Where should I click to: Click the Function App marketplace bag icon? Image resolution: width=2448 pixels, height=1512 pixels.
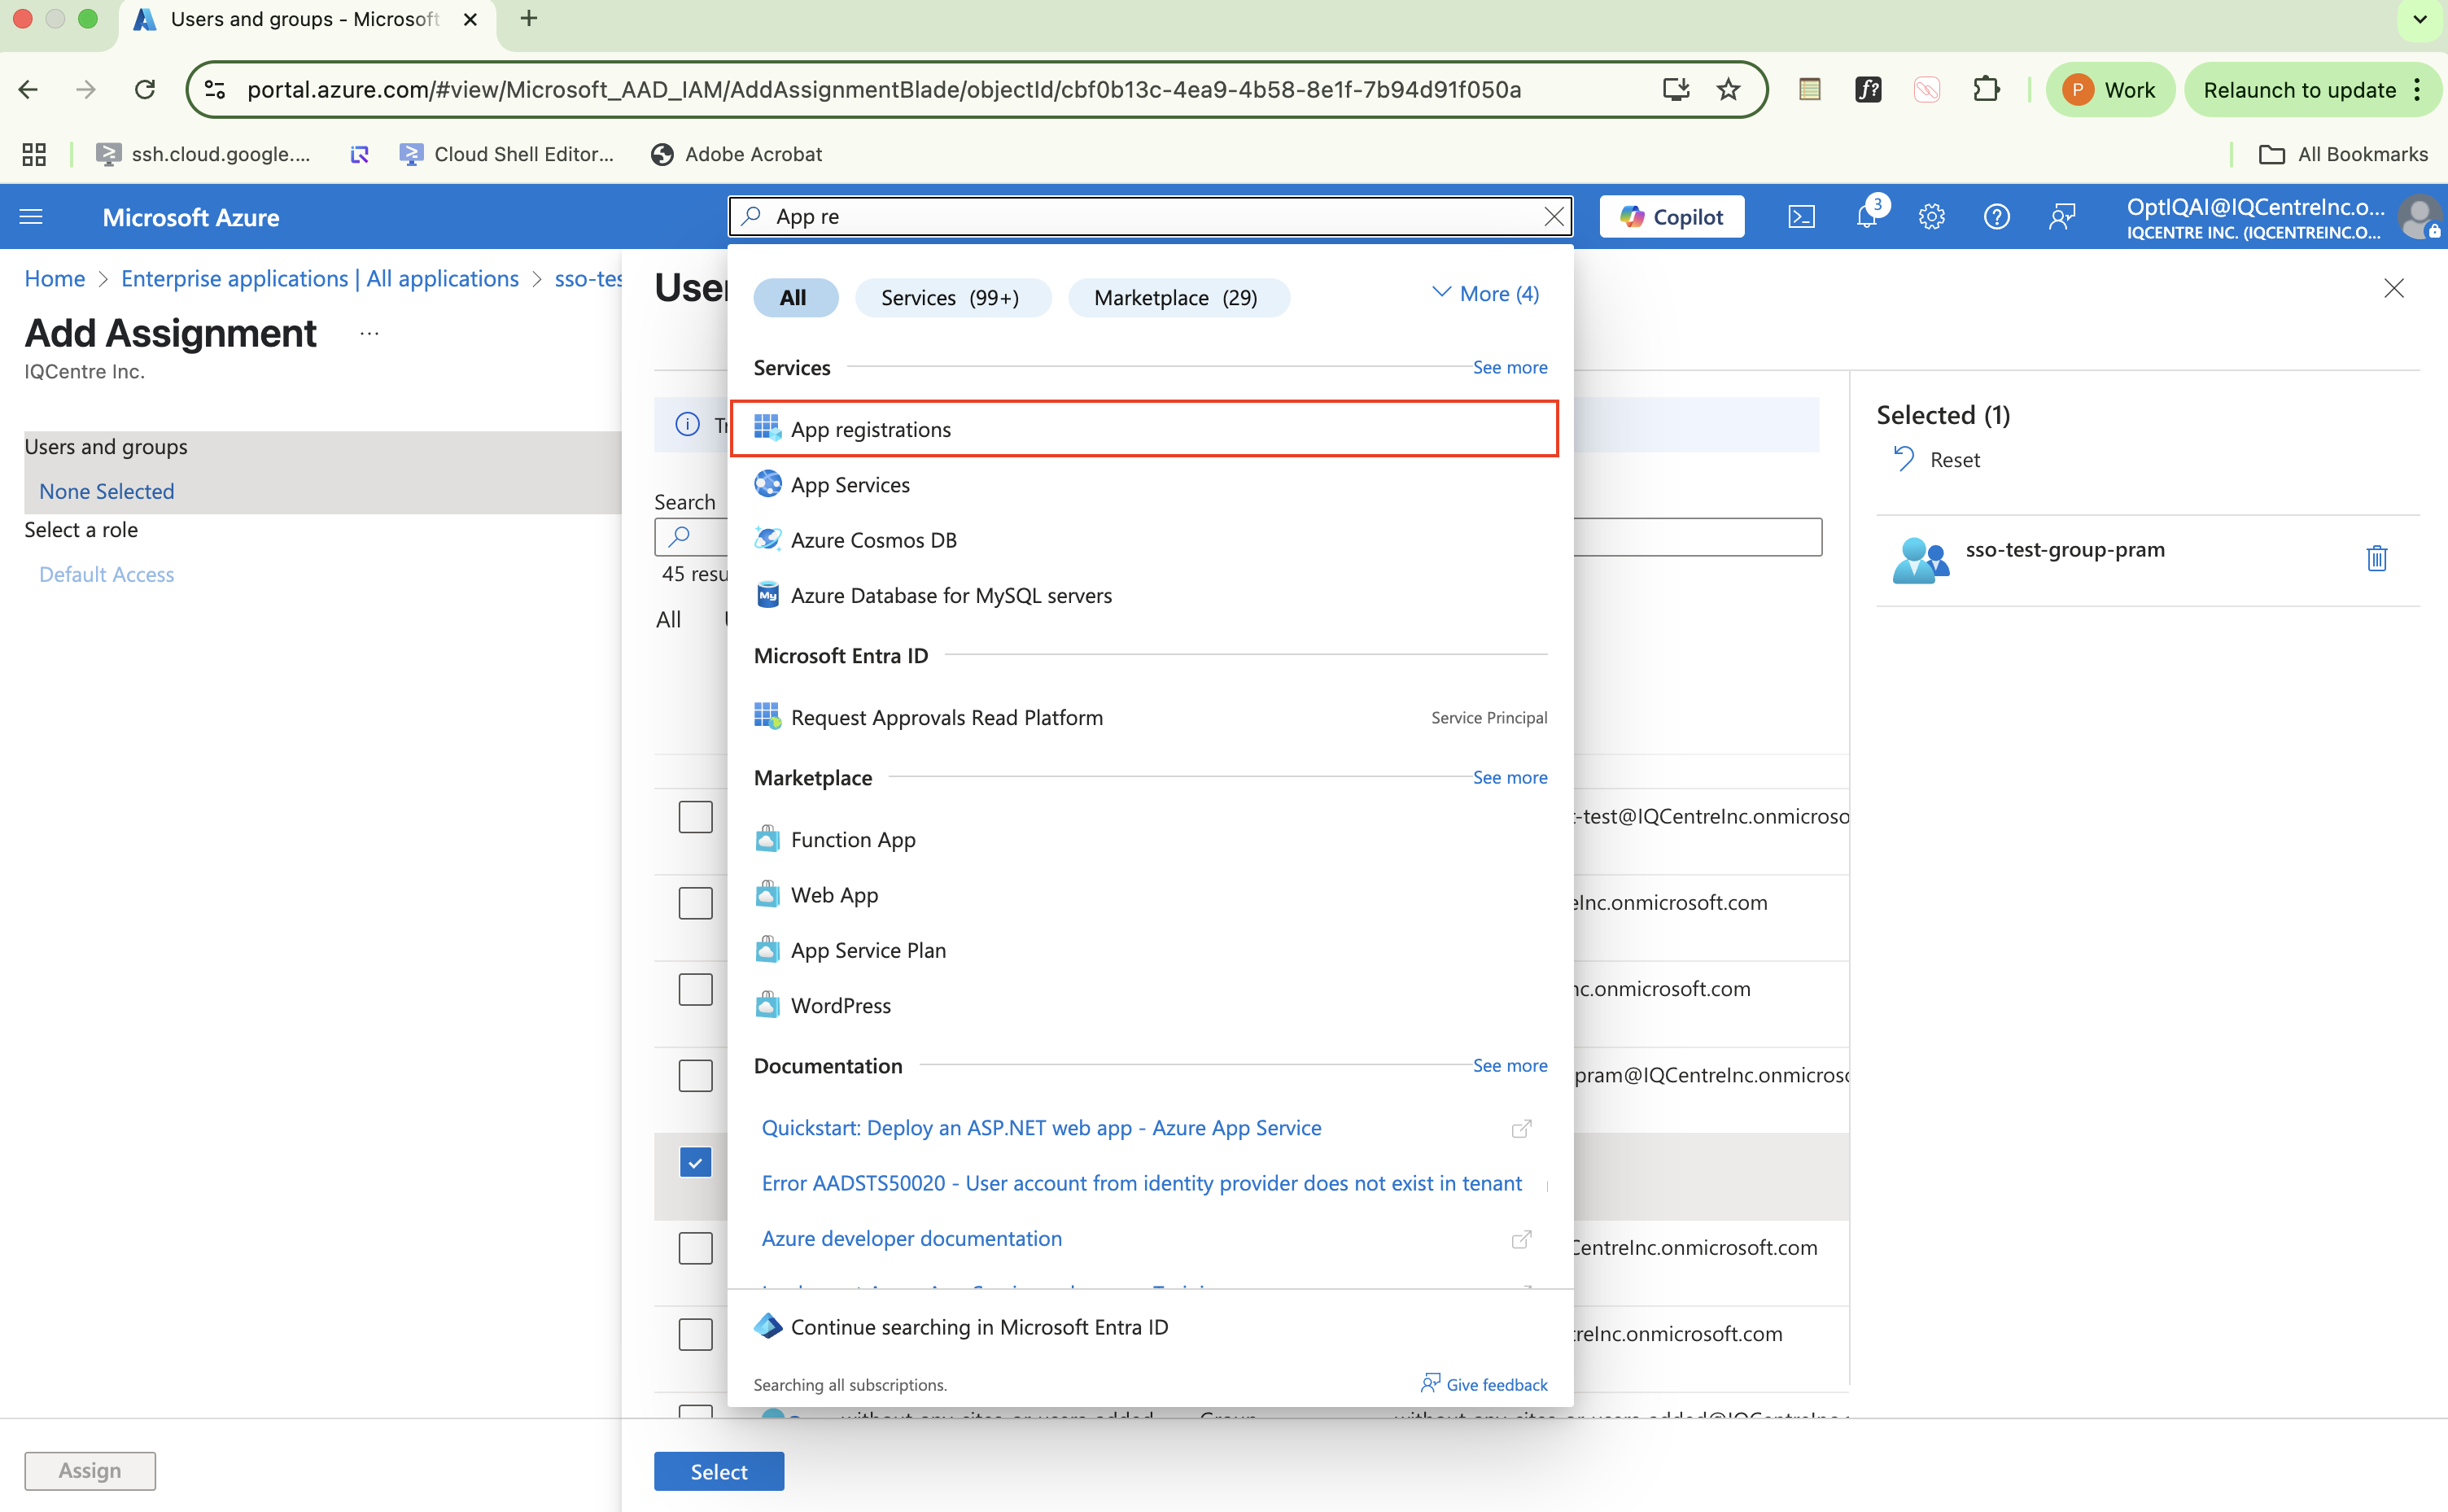click(767, 839)
